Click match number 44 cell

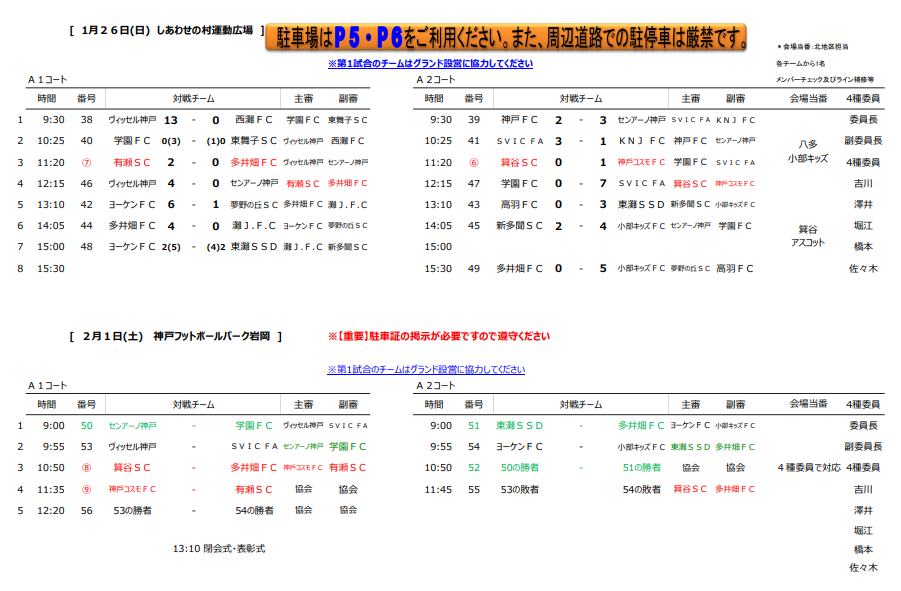point(86,226)
